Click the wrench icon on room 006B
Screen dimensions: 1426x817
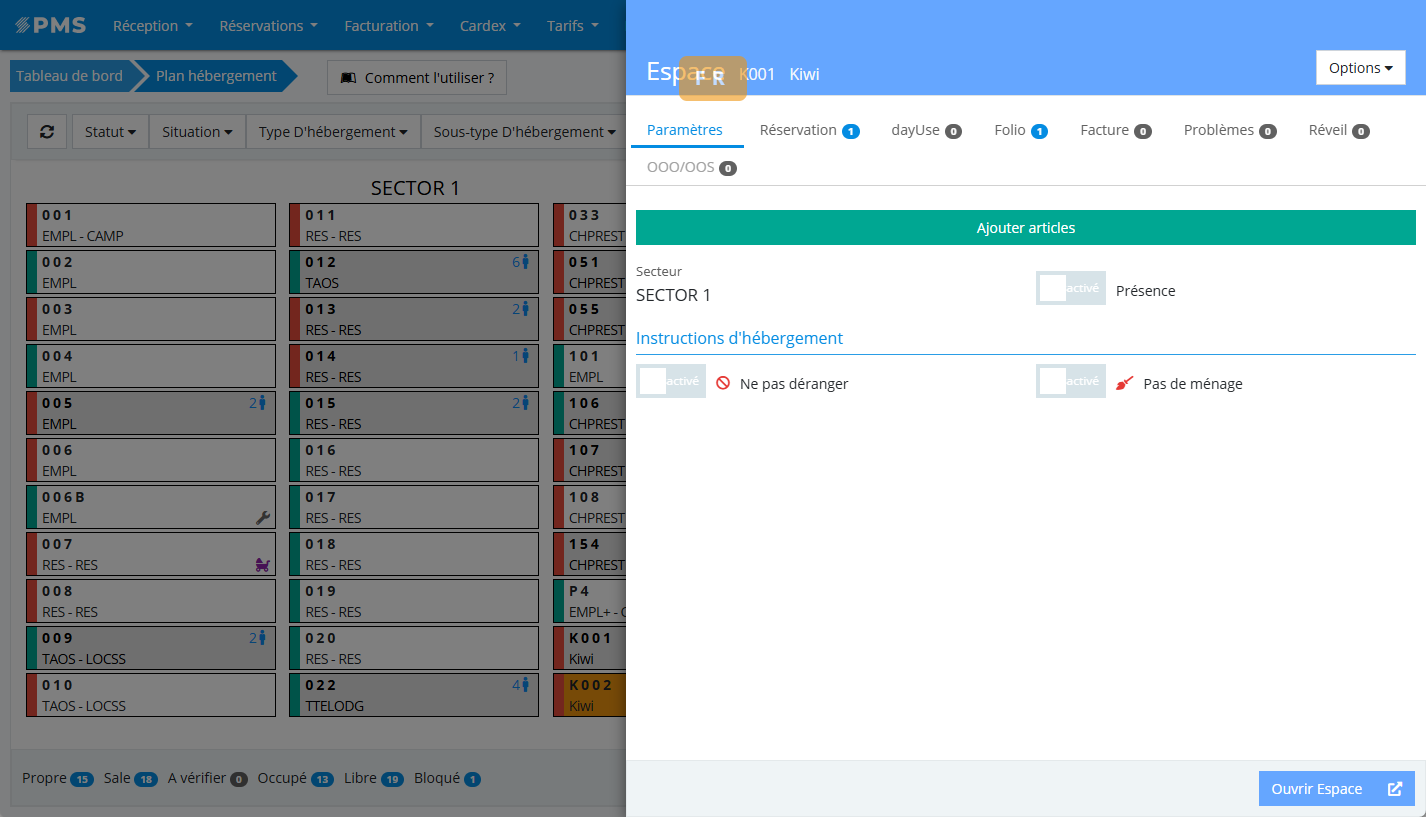pyautogui.click(x=263, y=518)
